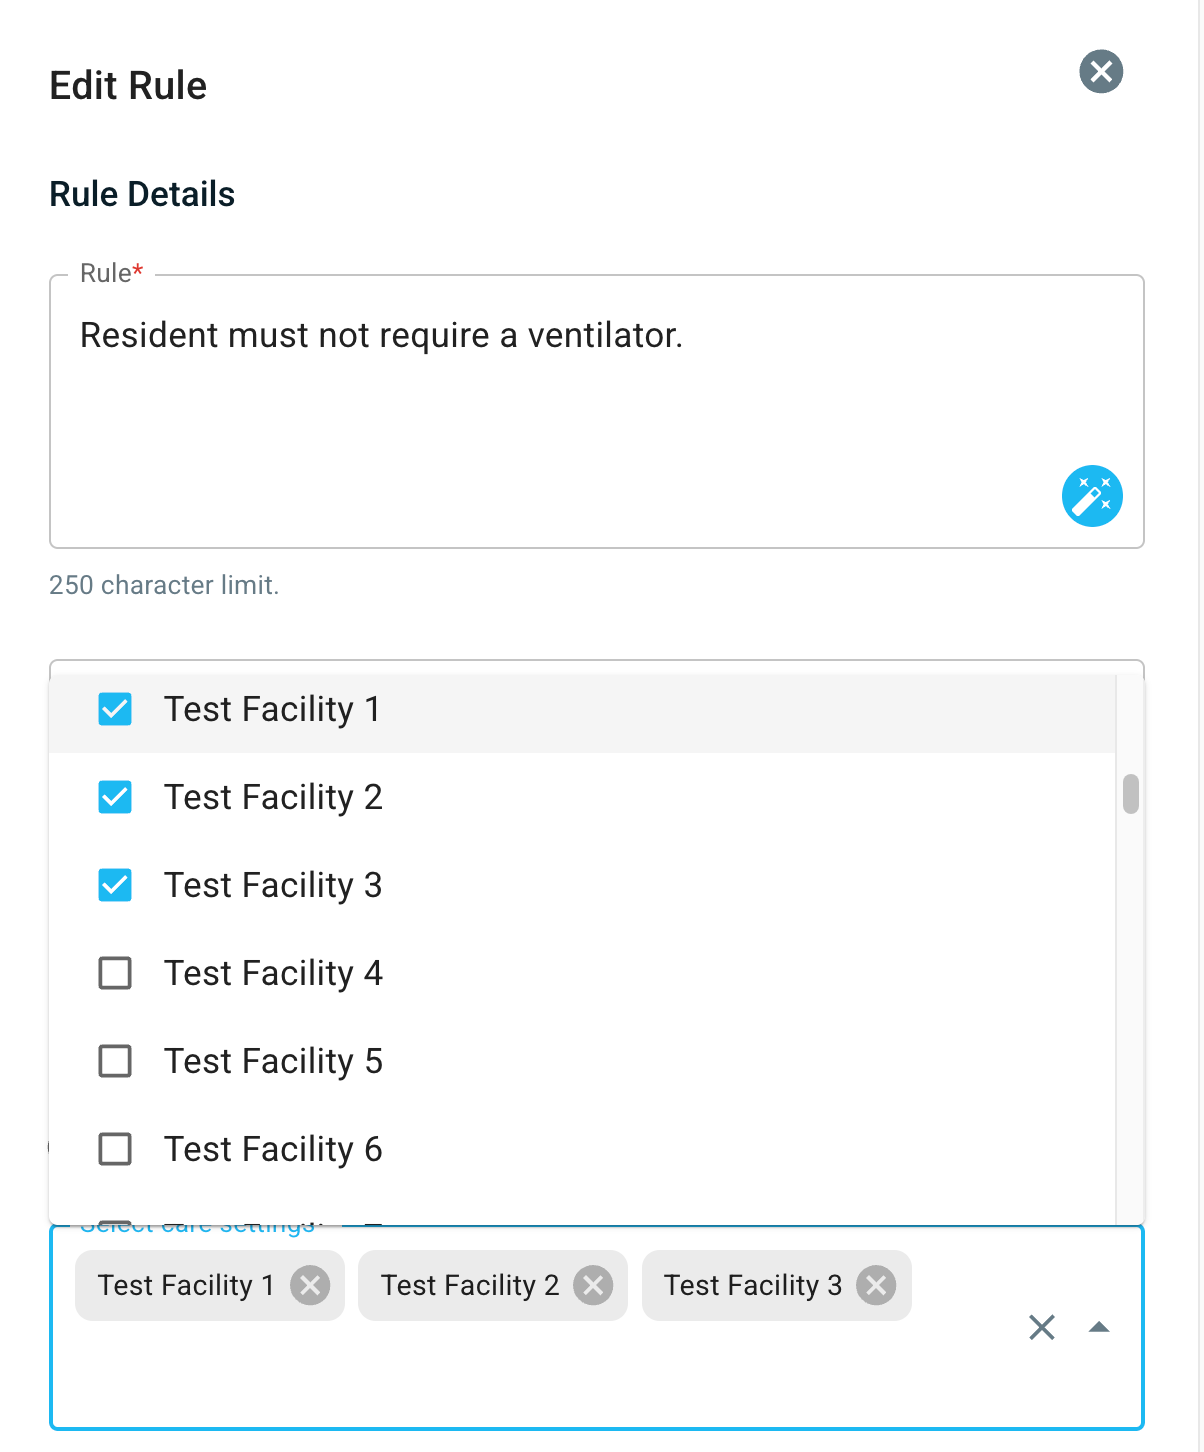Check the Test Facility 6 checkbox
The image size is (1204, 1452).
coord(115,1149)
